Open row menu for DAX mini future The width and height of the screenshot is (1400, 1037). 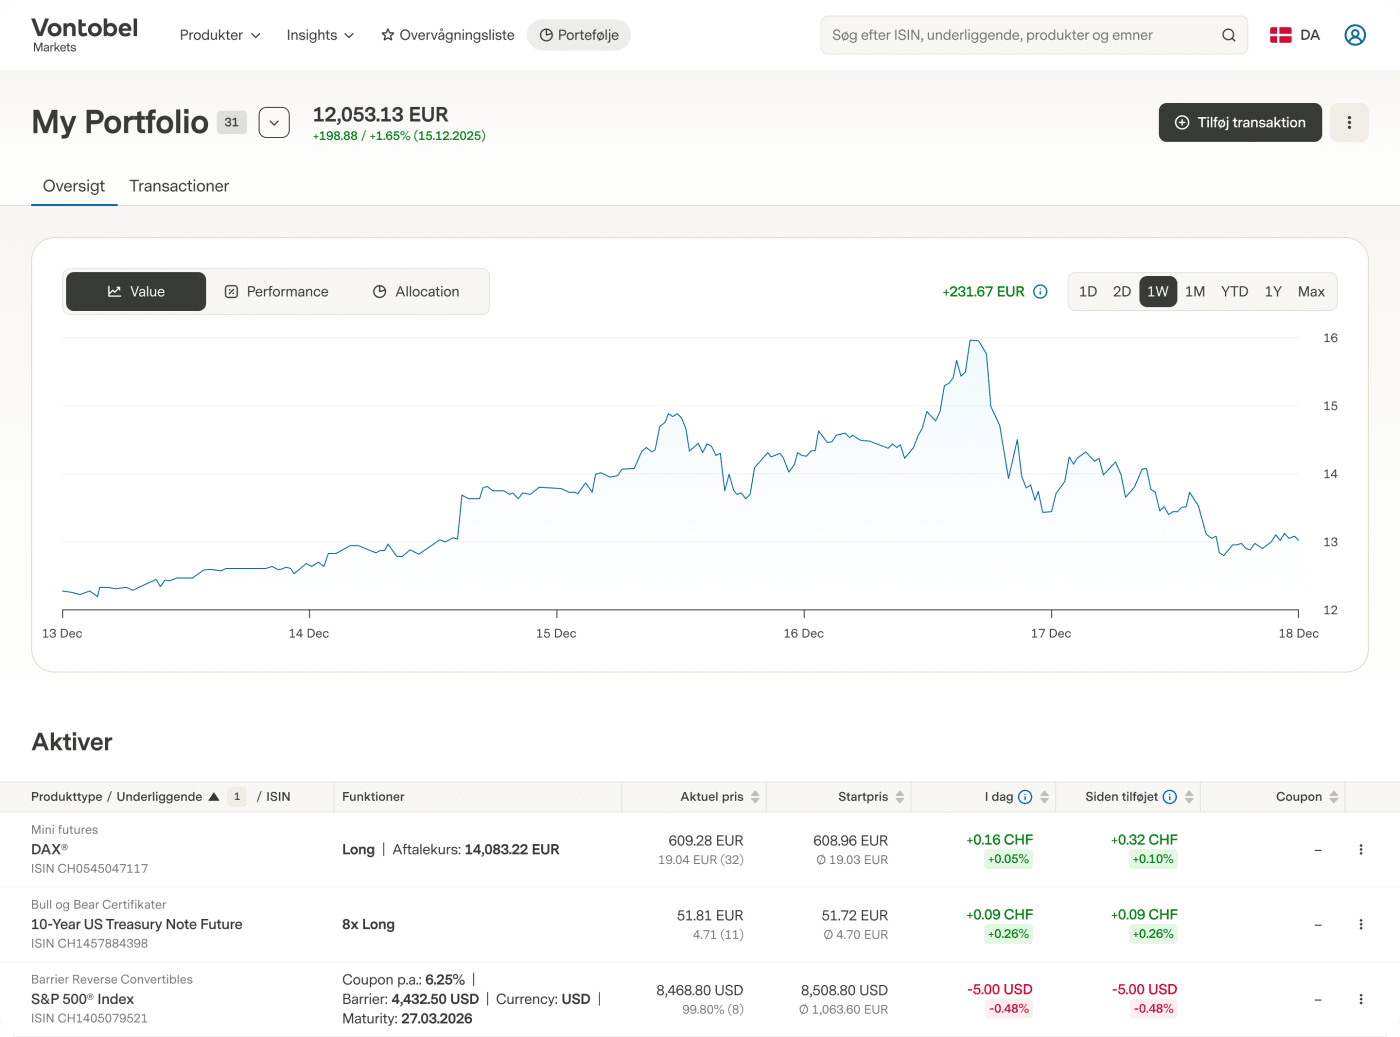1361,849
